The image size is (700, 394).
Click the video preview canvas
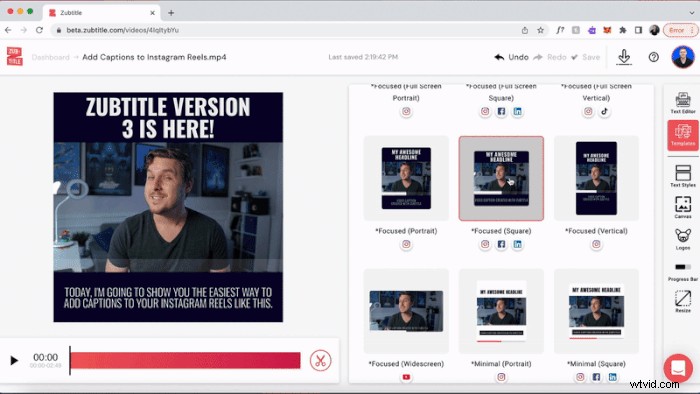168,207
